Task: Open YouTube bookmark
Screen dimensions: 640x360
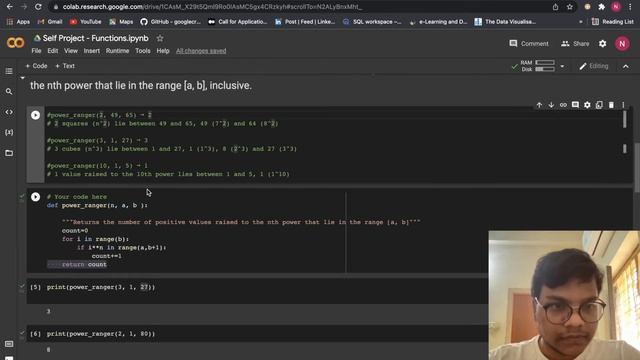Action: (x=85, y=22)
